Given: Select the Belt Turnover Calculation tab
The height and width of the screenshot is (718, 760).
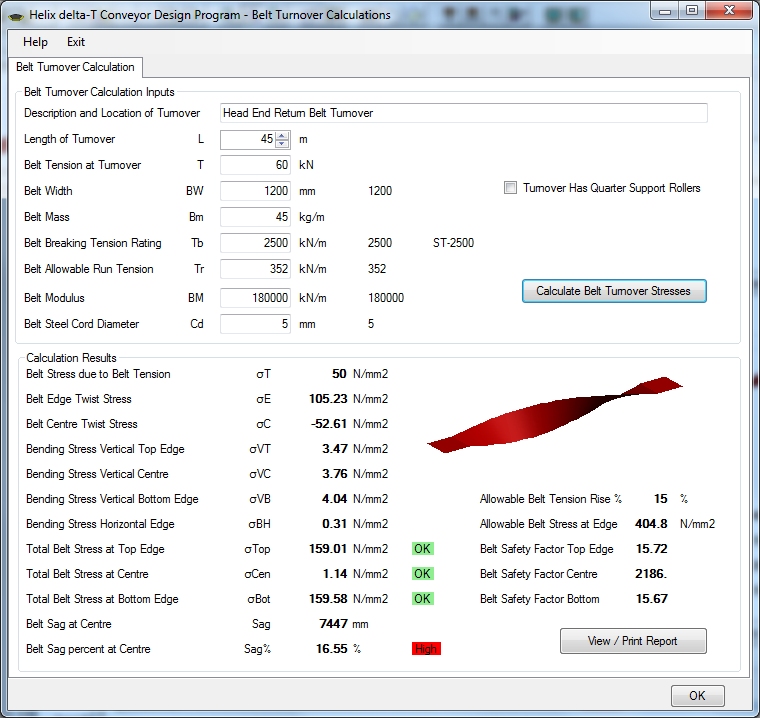Looking at the screenshot, I should click(x=75, y=67).
